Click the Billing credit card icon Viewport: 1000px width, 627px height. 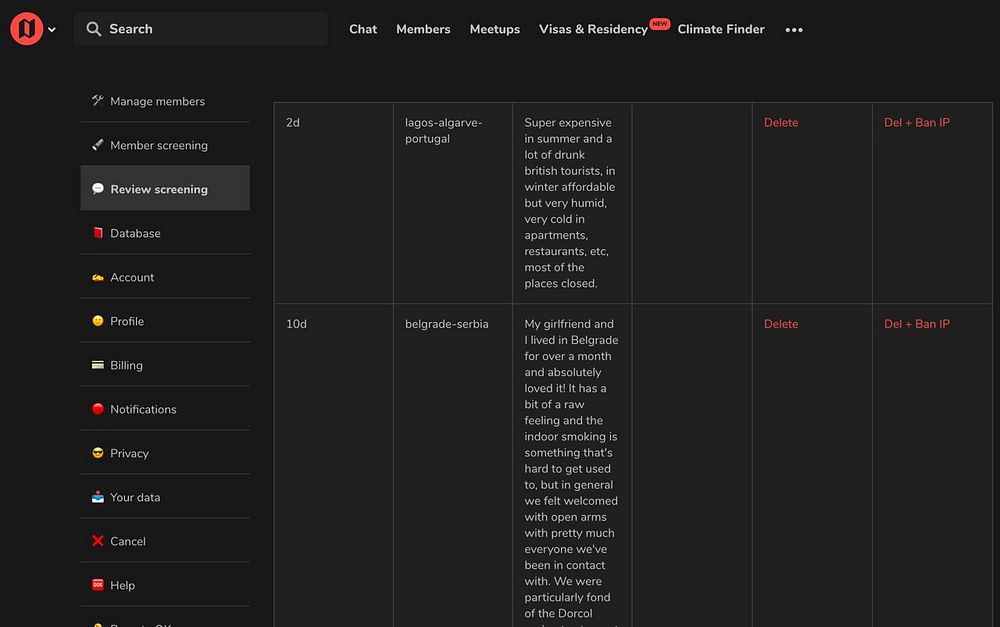click(98, 365)
